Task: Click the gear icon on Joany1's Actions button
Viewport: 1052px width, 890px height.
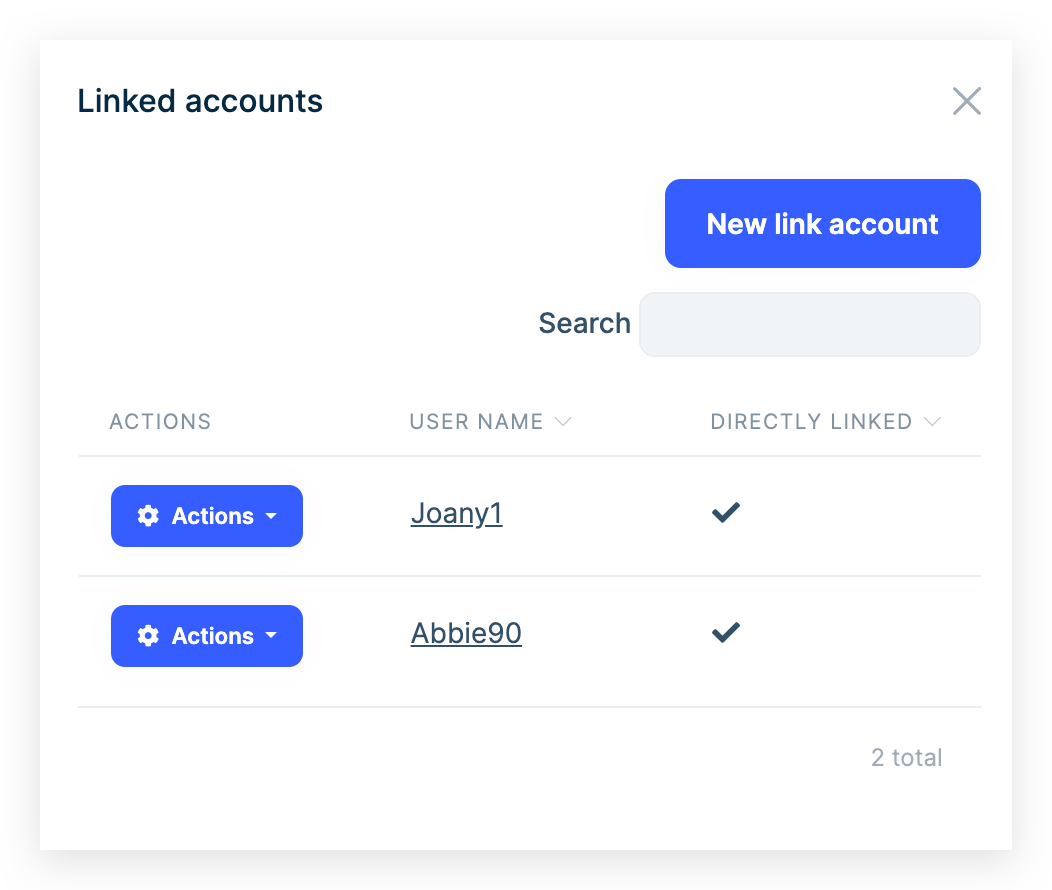Action: point(148,516)
